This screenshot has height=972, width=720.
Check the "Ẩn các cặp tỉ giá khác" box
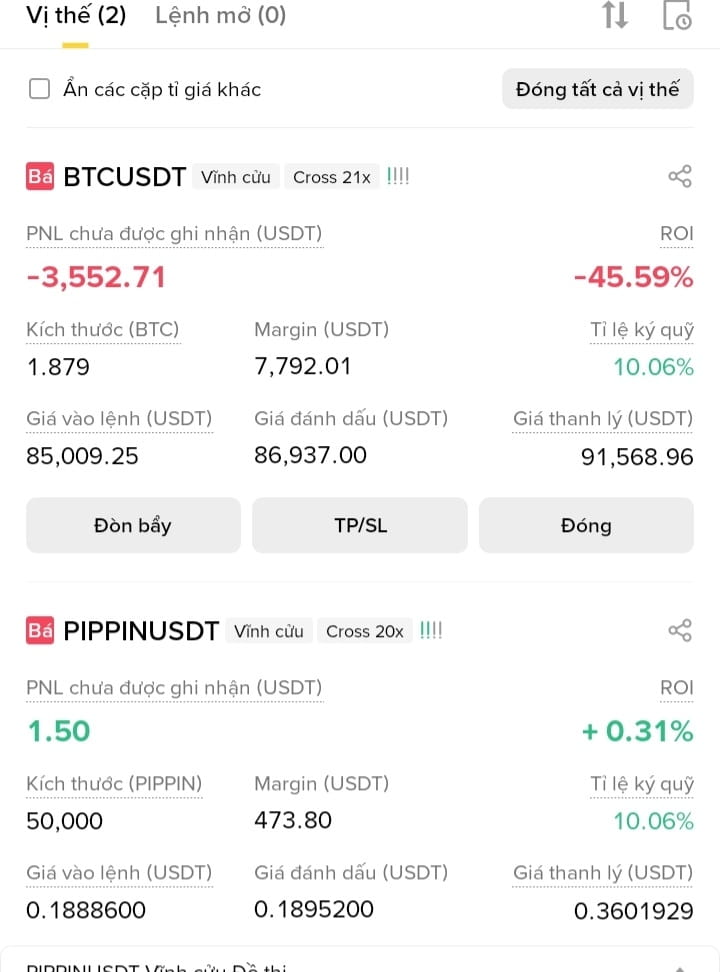click(x=40, y=89)
